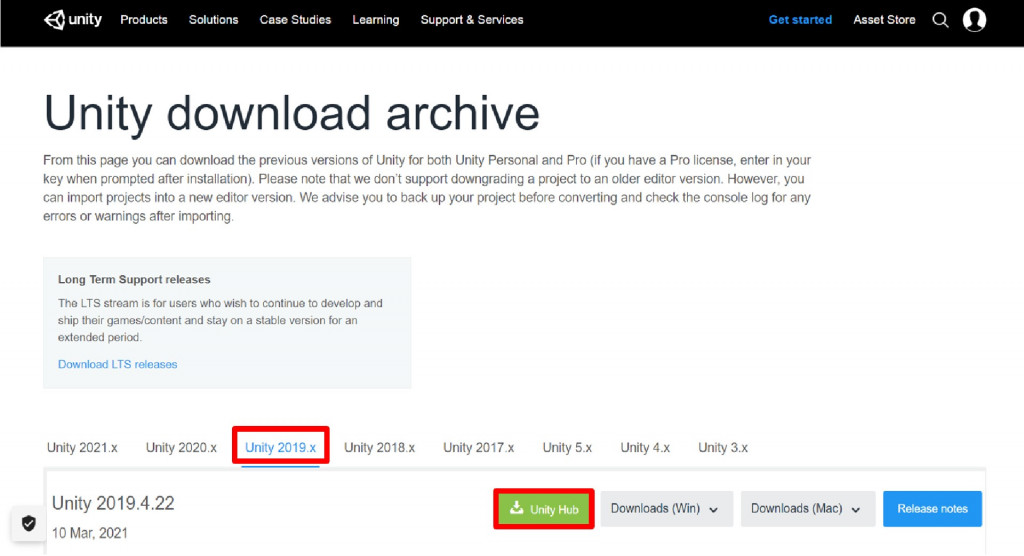The image size is (1024, 556).
Task: Switch to the Unity 2017.x tab
Action: [479, 448]
